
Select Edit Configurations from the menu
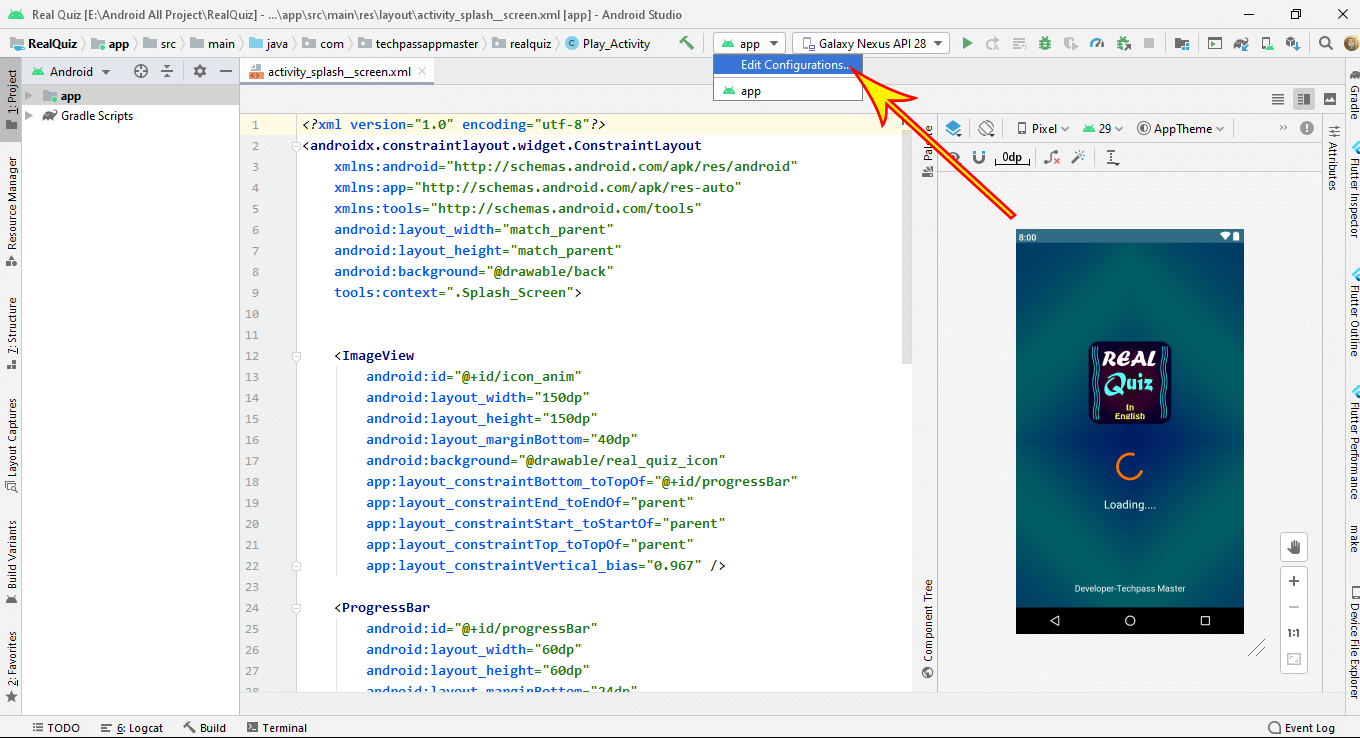pos(786,64)
